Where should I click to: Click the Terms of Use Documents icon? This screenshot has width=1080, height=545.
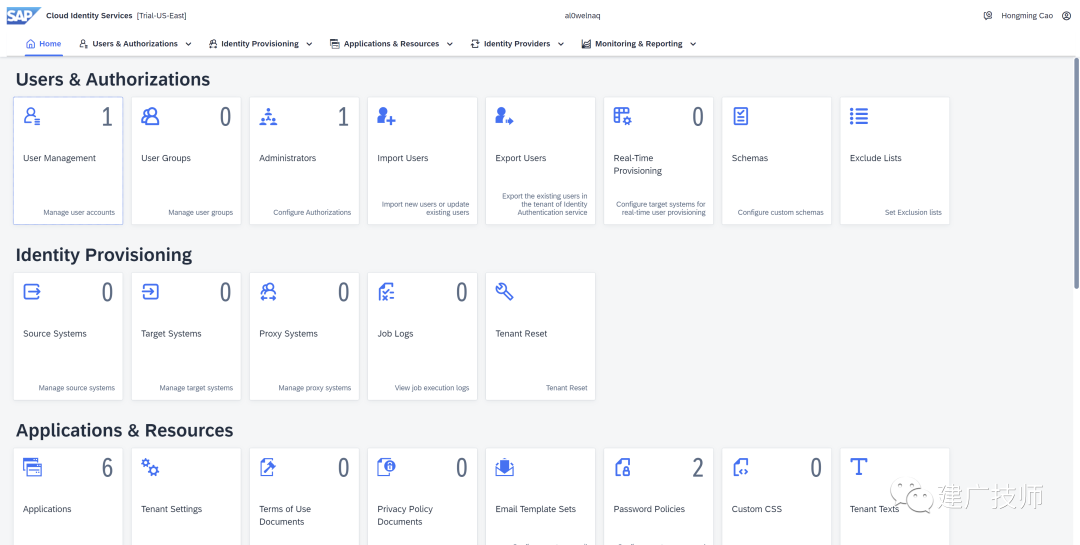point(268,467)
